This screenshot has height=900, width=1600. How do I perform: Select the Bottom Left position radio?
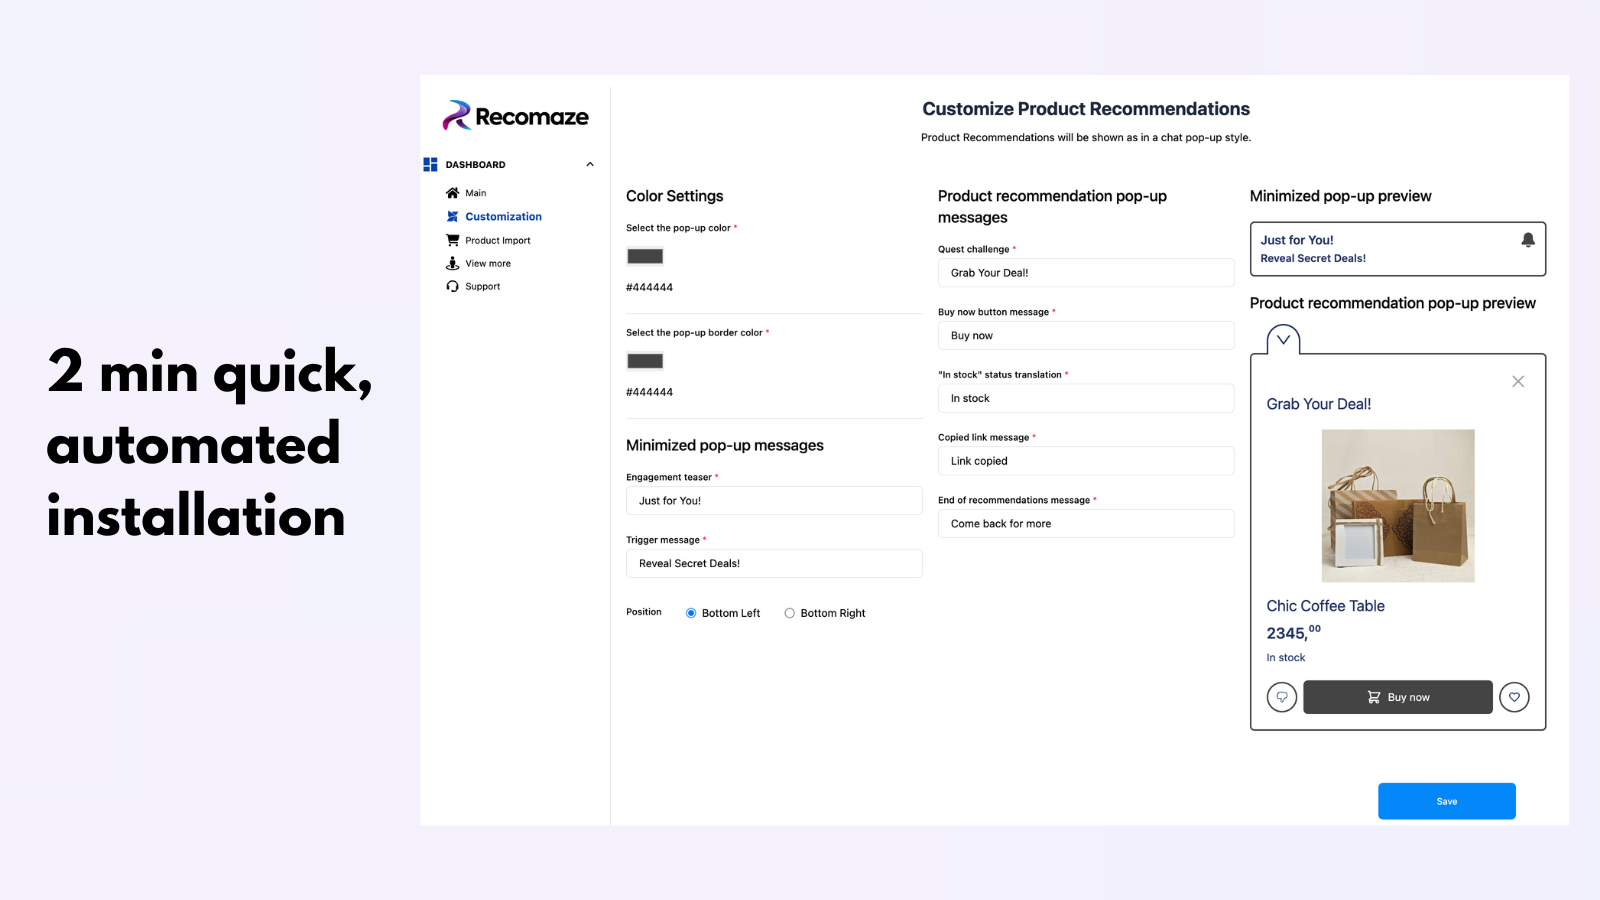691,613
